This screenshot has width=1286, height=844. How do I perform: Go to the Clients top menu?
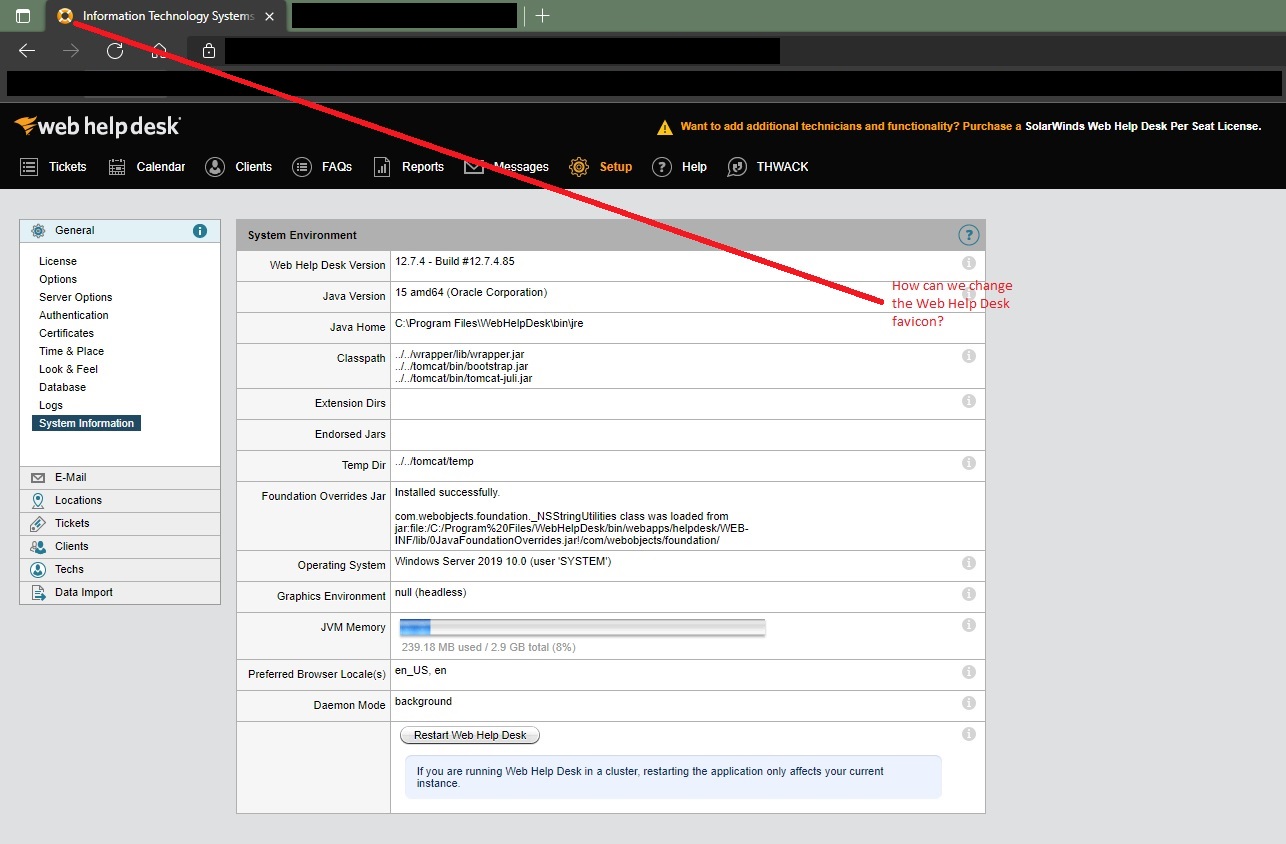[x=239, y=167]
